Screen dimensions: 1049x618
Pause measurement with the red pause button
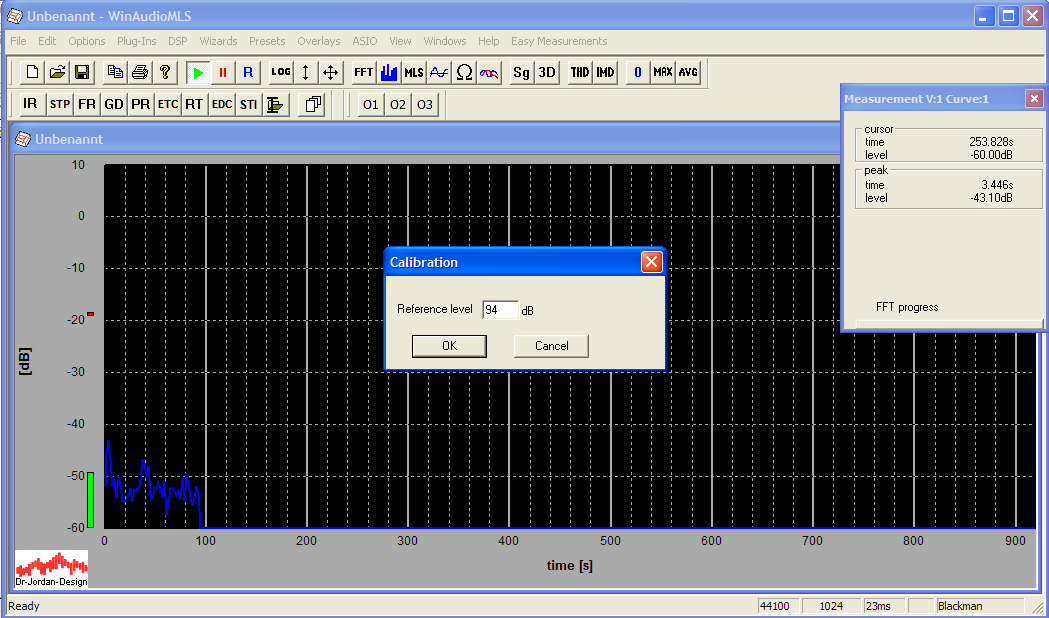(223, 73)
